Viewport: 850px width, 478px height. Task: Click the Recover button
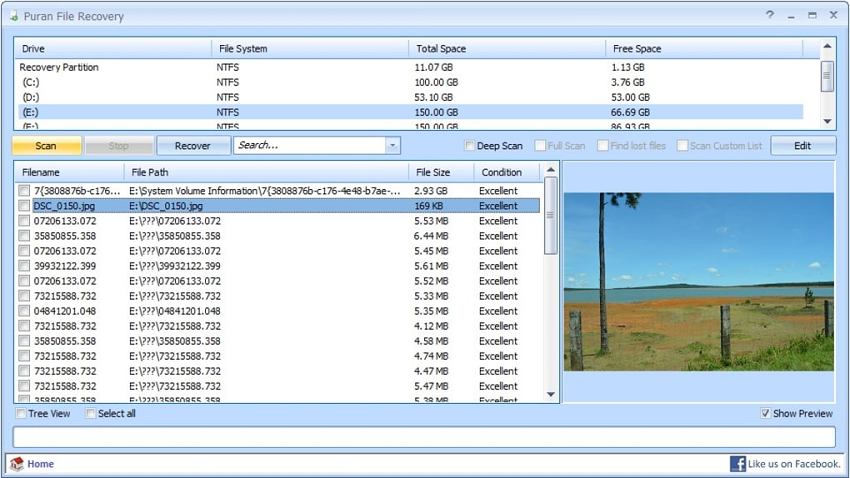[192, 146]
